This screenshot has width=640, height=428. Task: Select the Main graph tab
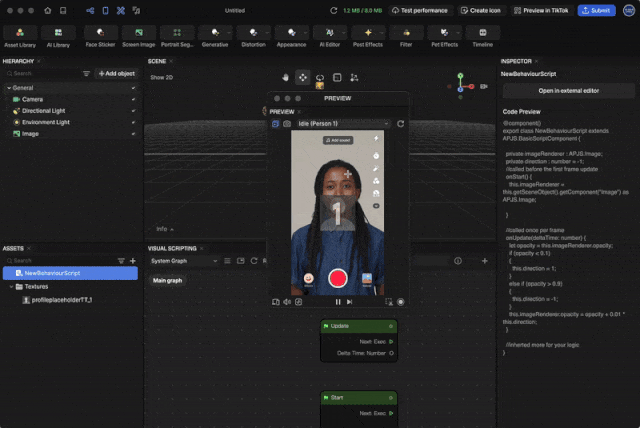167,280
